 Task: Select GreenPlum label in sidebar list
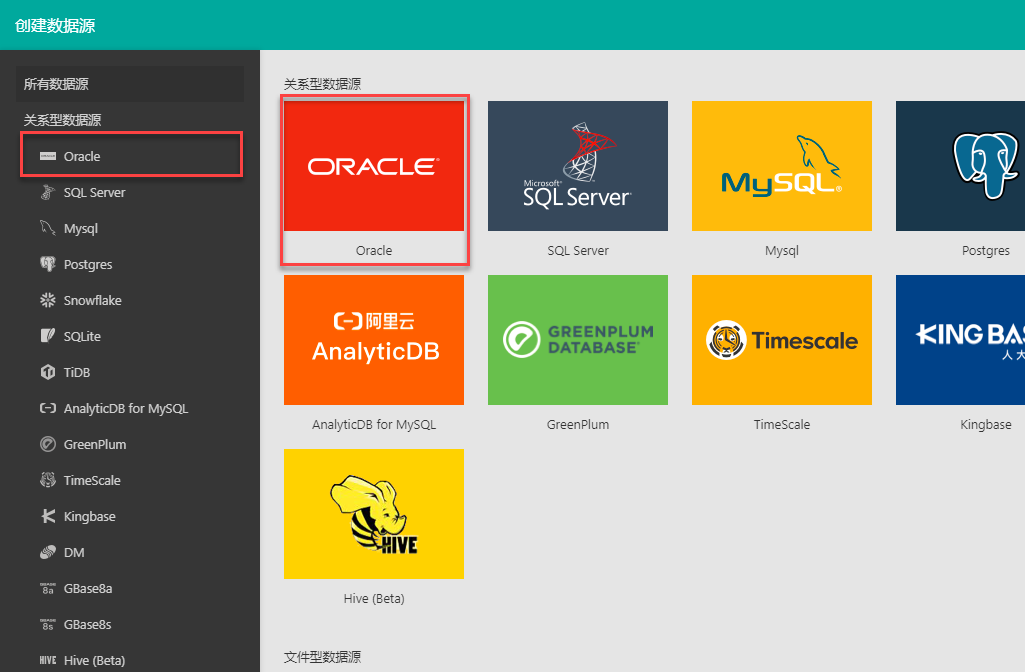click(95, 444)
